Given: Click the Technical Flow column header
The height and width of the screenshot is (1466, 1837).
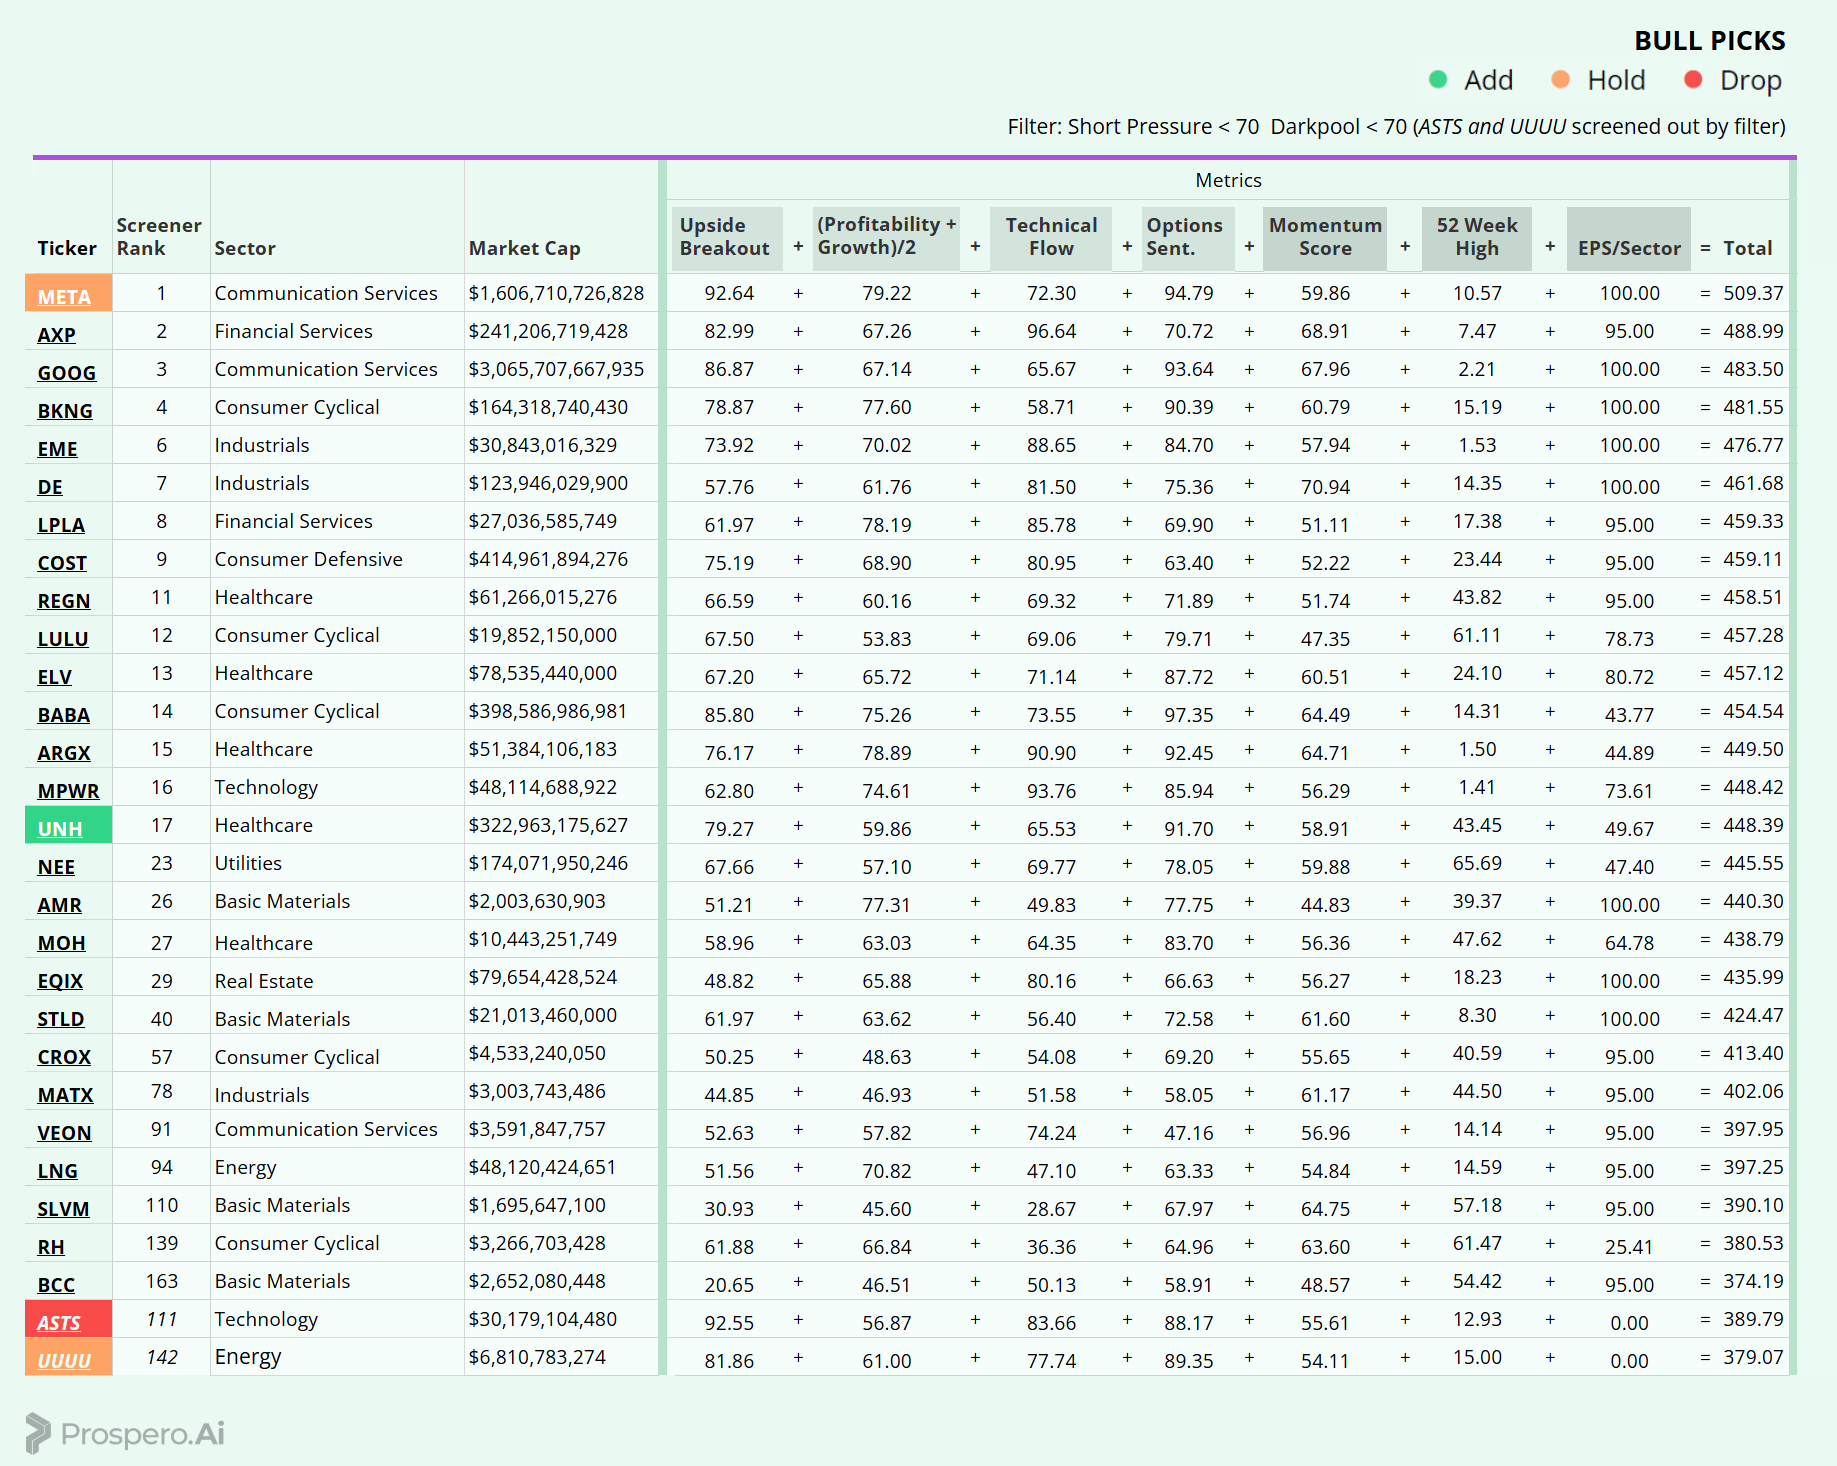Looking at the screenshot, I should 1051,237.
